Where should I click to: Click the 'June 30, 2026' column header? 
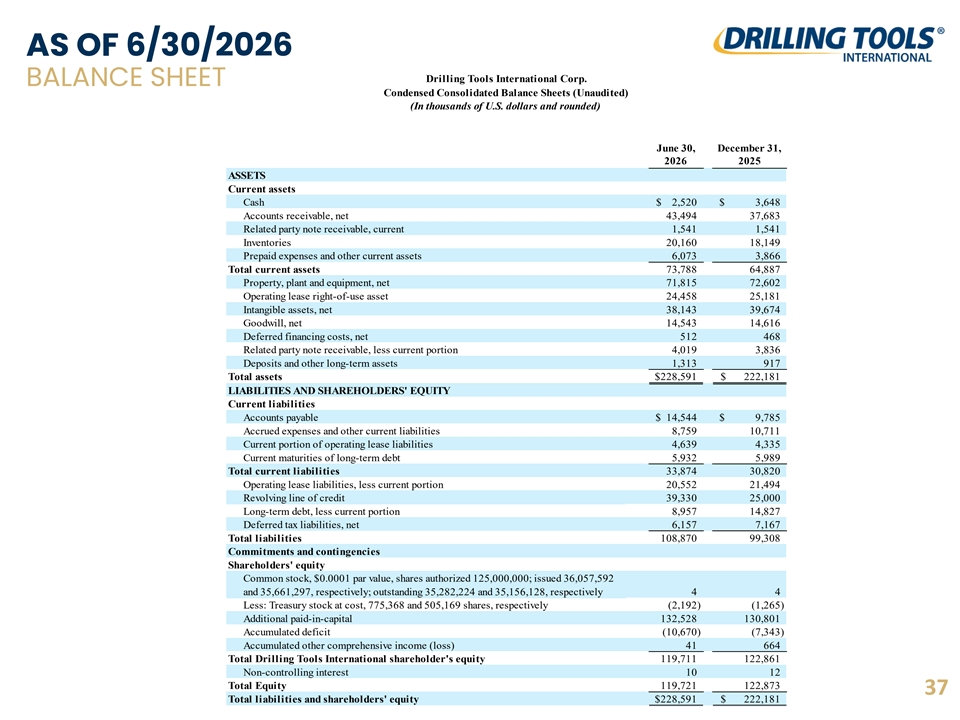[x=676, y=154]
